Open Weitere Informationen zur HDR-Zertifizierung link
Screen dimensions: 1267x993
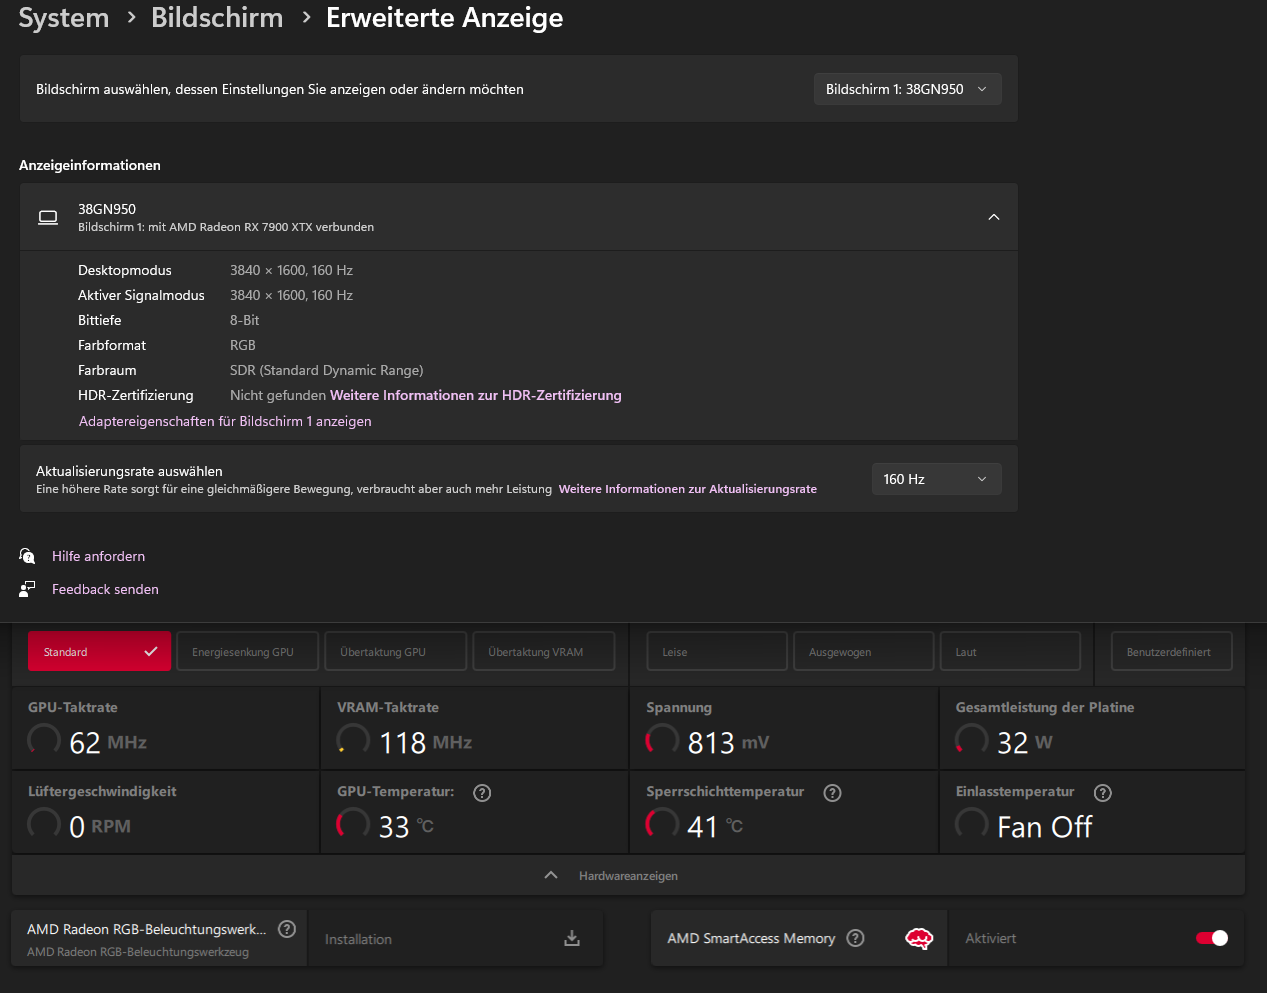coord(476,395)
